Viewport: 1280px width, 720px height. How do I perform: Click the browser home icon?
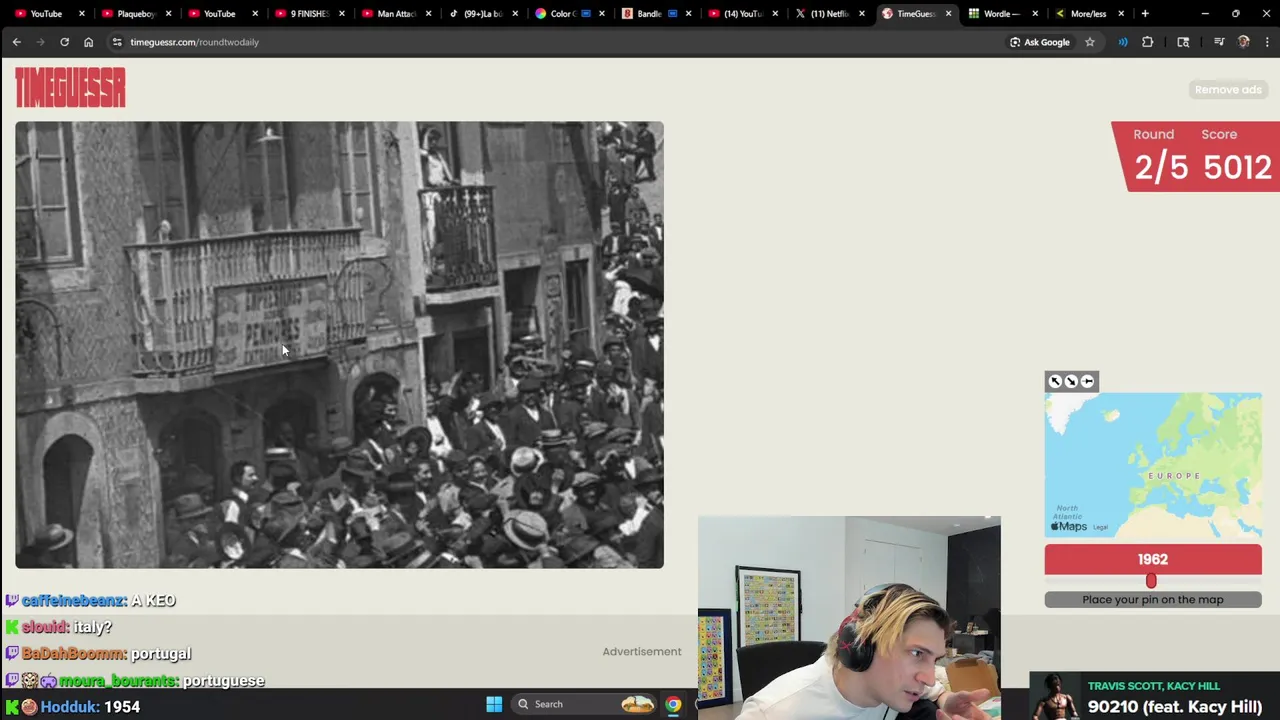88,42
